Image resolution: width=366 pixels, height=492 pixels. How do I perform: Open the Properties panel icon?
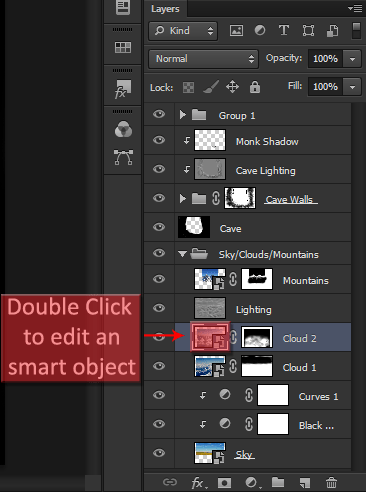click(123, 7)
